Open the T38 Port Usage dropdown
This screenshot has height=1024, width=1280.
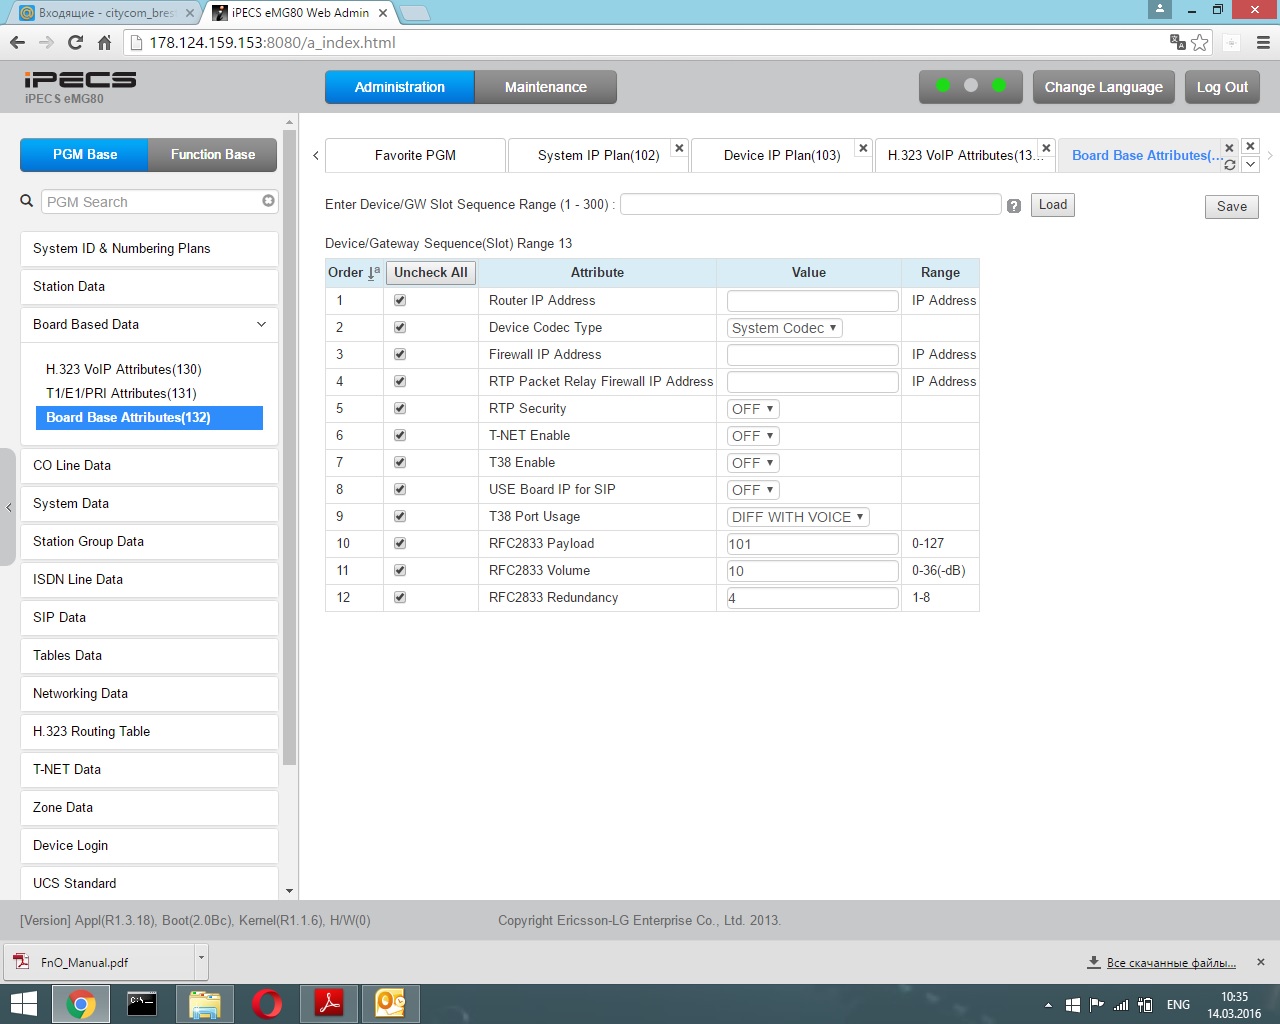pos(797,517)
